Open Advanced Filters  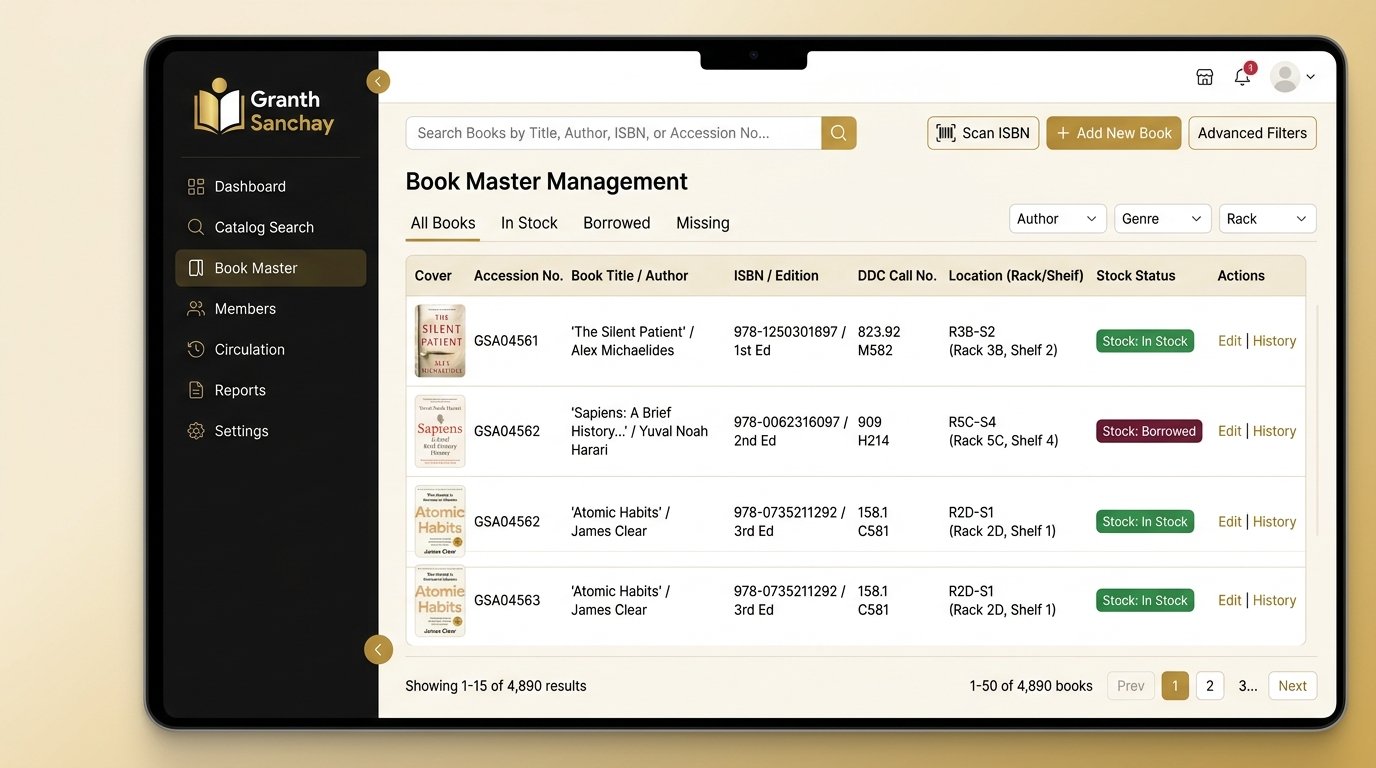(1252, 133)
